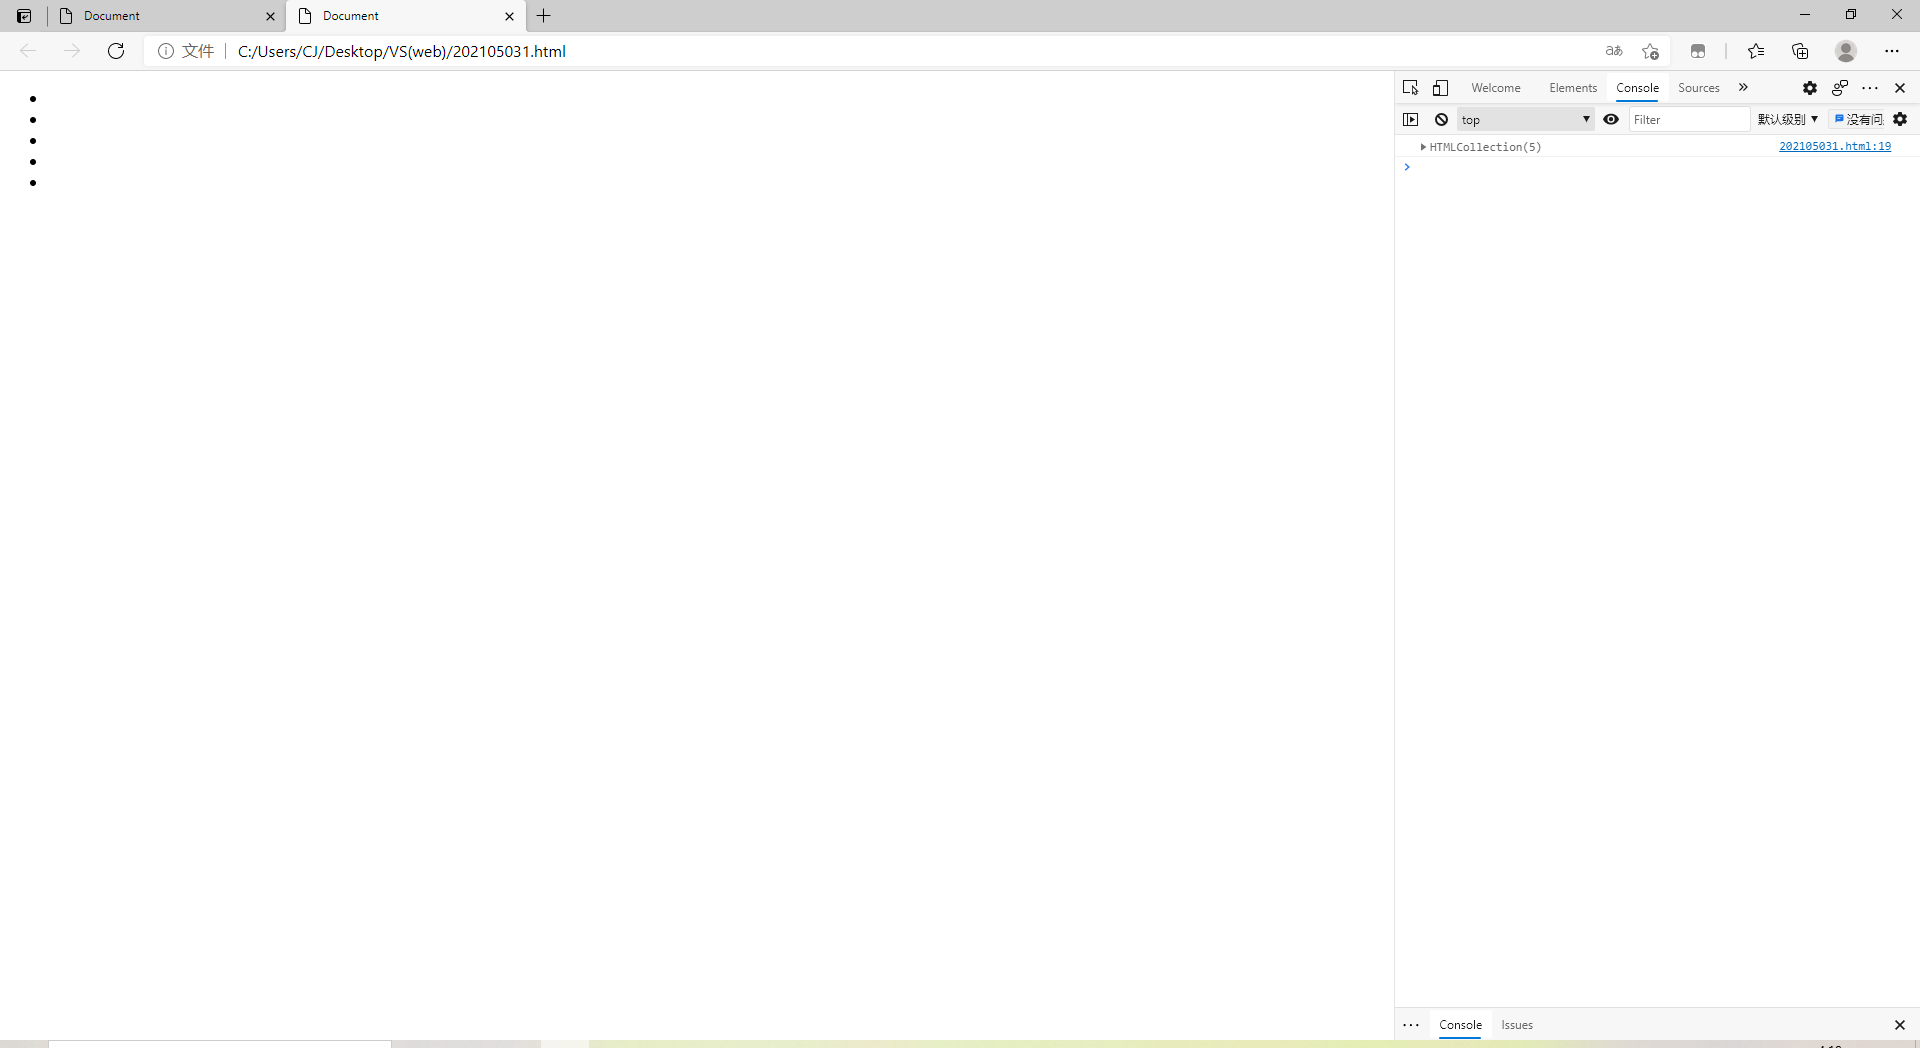The image size is (1920, 1048).
Task: Refresh the current page
Action: [x=116, y=51]
